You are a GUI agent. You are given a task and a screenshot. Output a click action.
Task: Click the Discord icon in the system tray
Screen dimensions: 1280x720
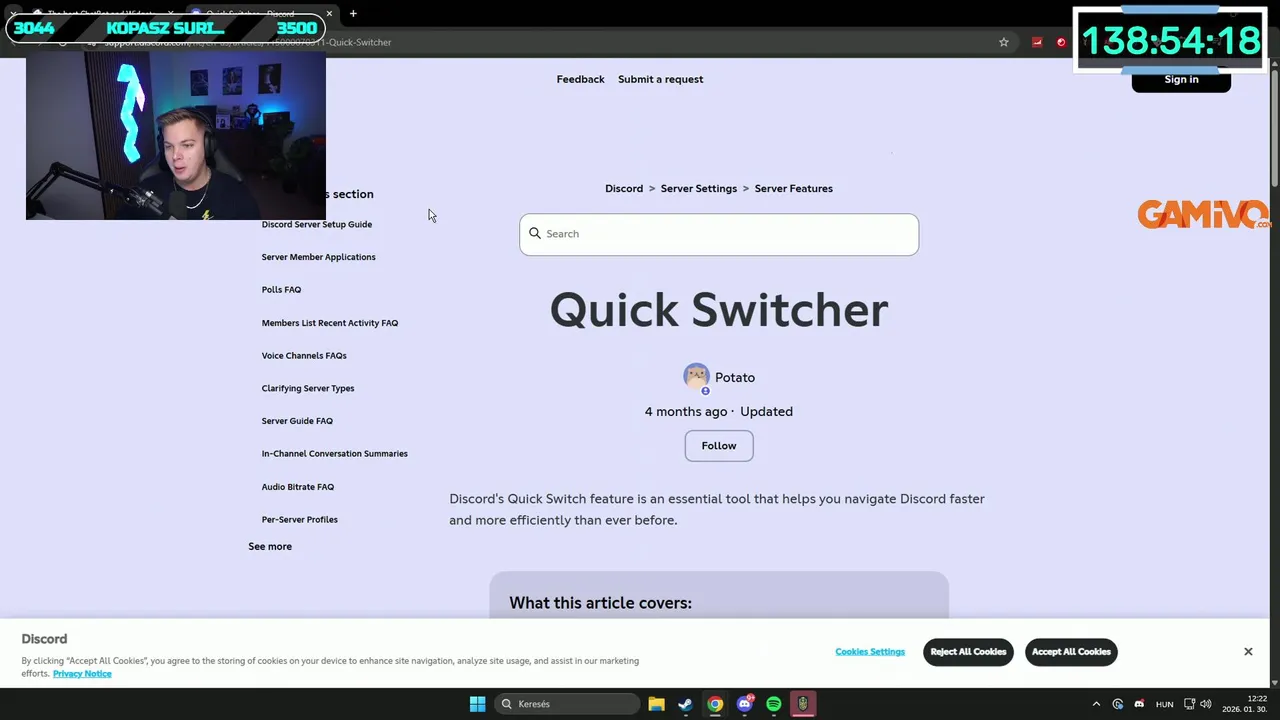tap(1139, 704)
